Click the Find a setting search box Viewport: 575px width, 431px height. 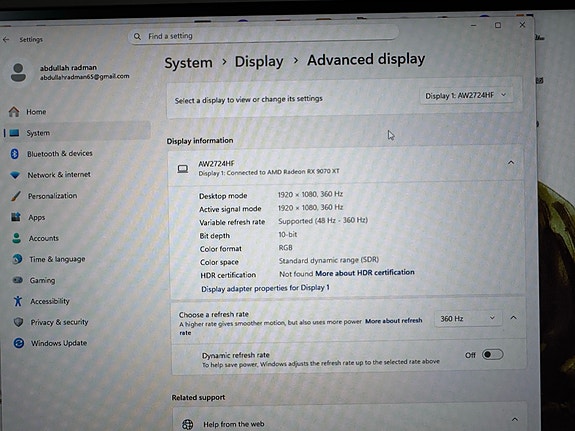point(263,36)
